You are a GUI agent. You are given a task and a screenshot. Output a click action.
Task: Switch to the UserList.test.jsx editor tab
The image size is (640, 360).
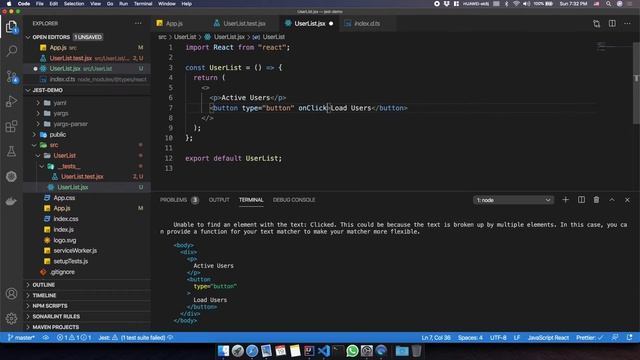244,24
